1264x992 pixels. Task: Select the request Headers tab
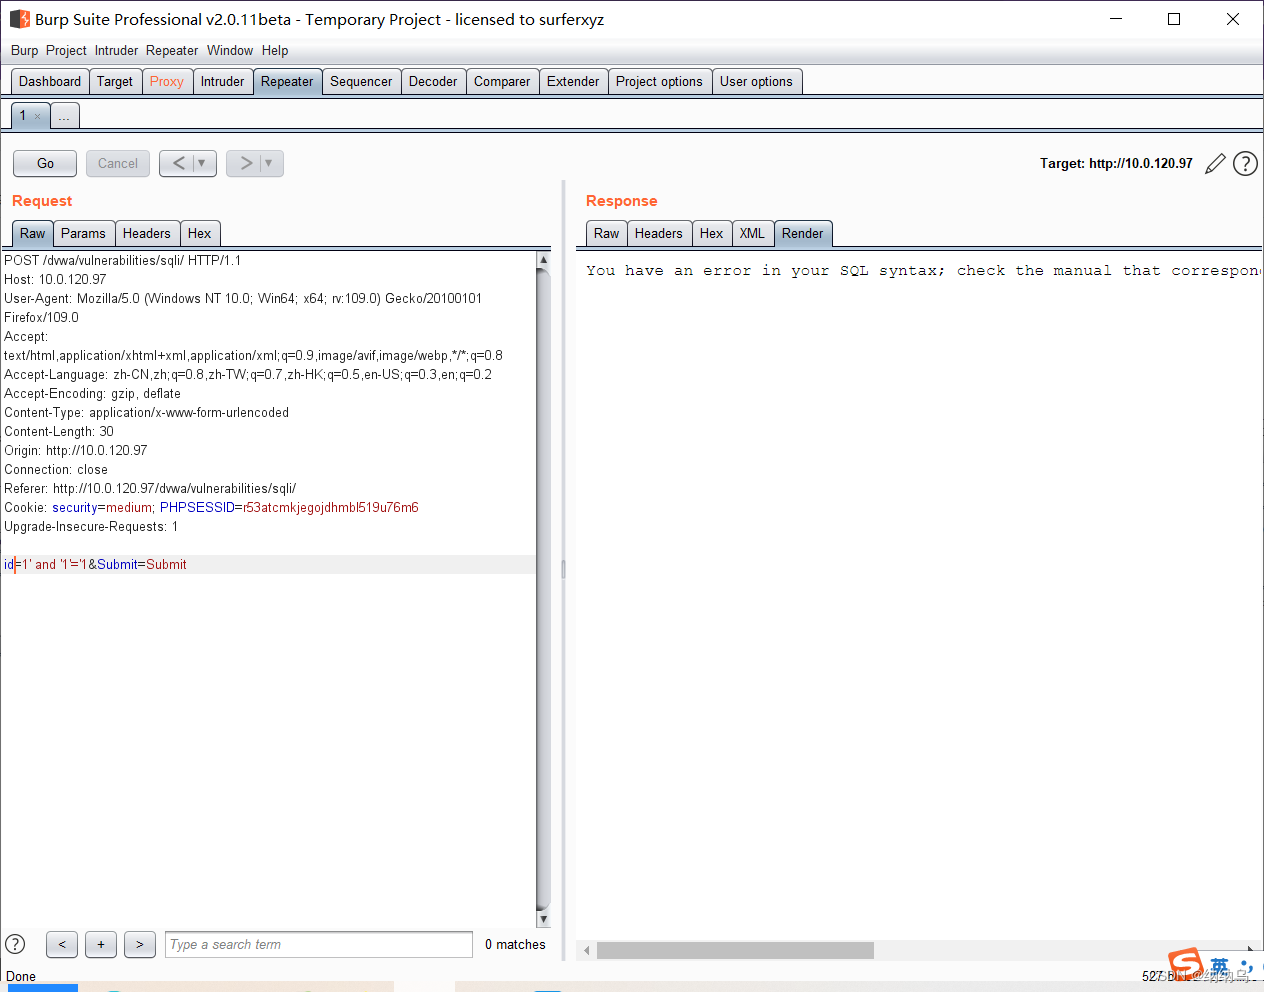click(x=147, y=233)
